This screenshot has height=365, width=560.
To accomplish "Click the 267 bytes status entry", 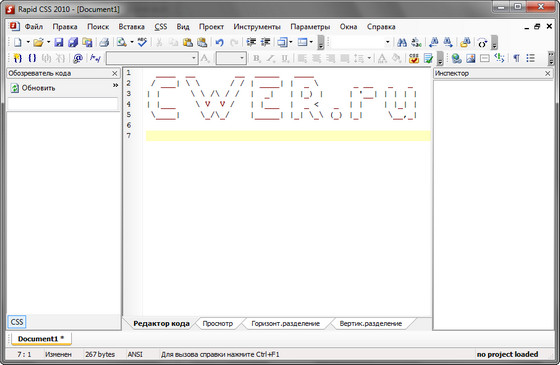I will point(100,354).
